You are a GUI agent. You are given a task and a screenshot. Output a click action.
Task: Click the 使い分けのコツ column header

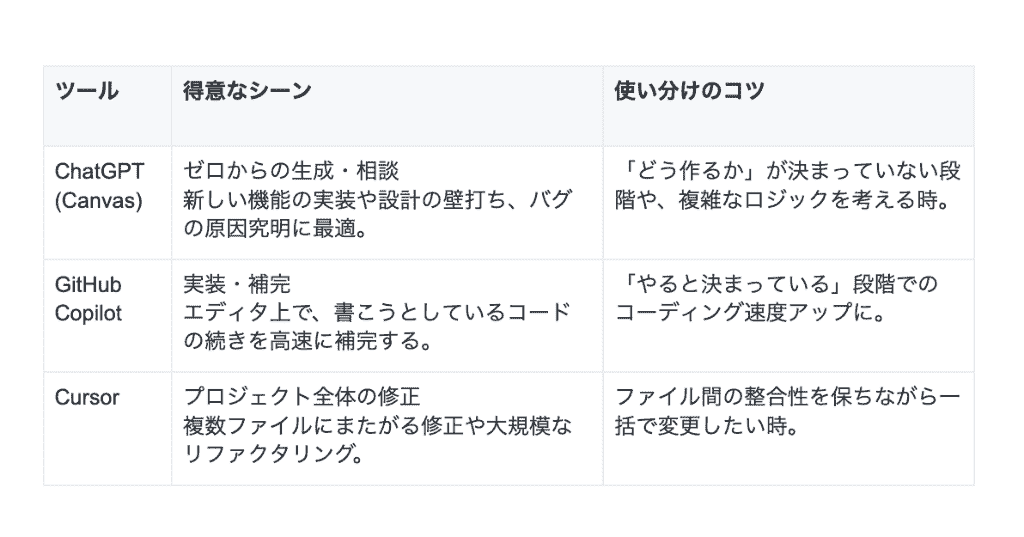pyautogui.click(x=689, y=91)
